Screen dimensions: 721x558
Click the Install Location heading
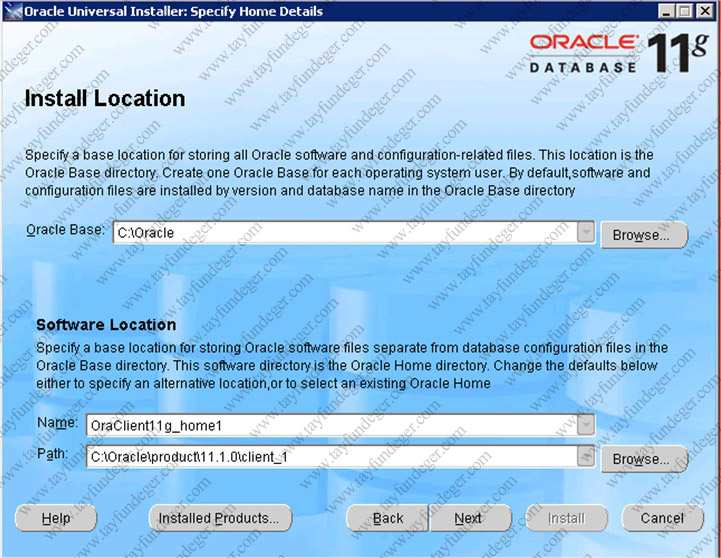pos(105,99)
